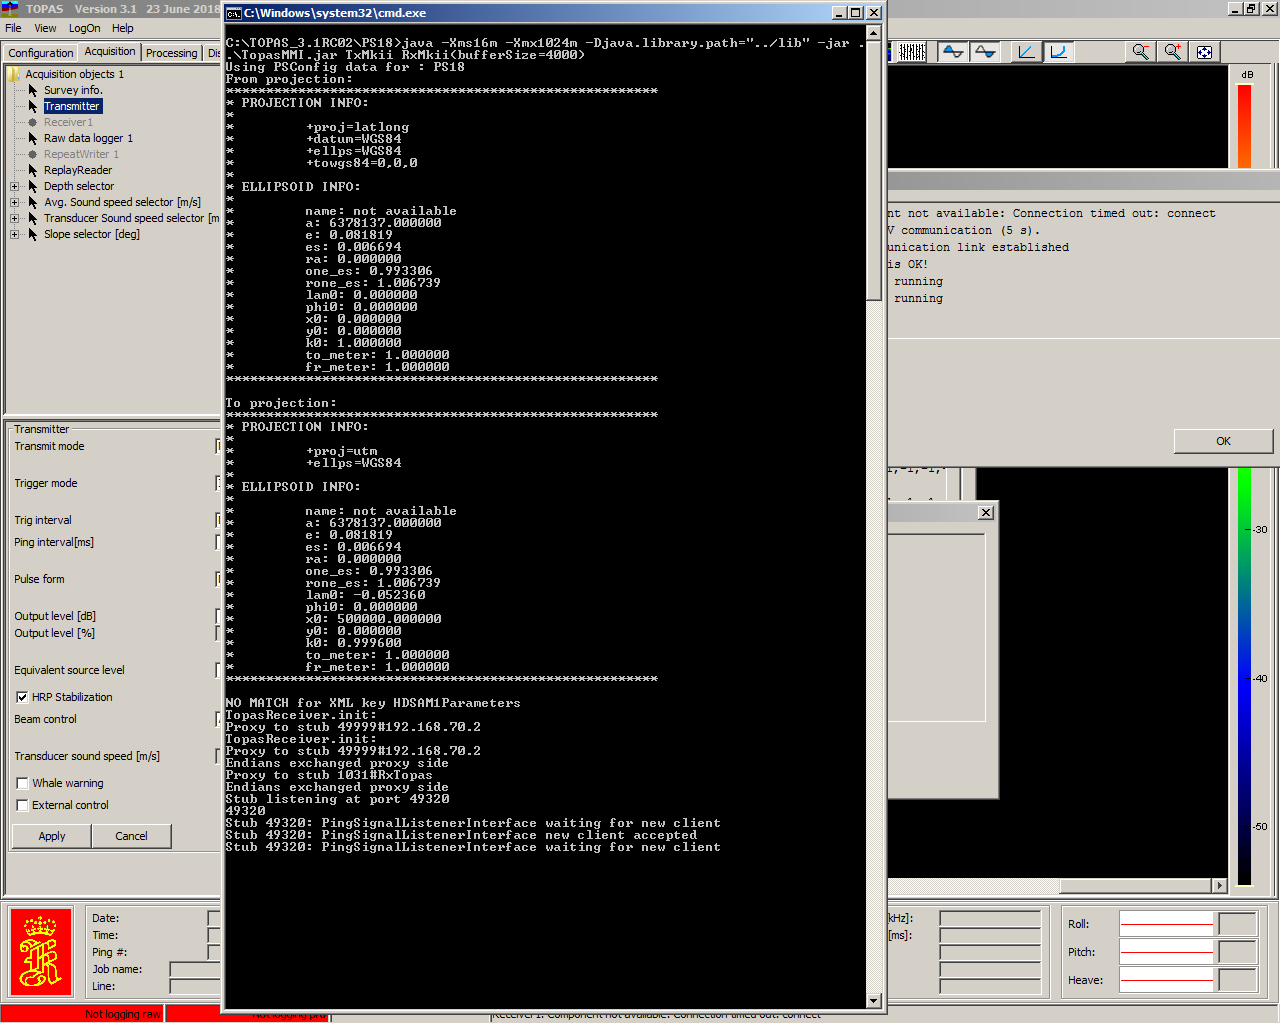Screen dimensions: 1280x1024
Task: Click the cmd window scroll-down arrow
Action: pyautogui.click(x=873, y=1000)
